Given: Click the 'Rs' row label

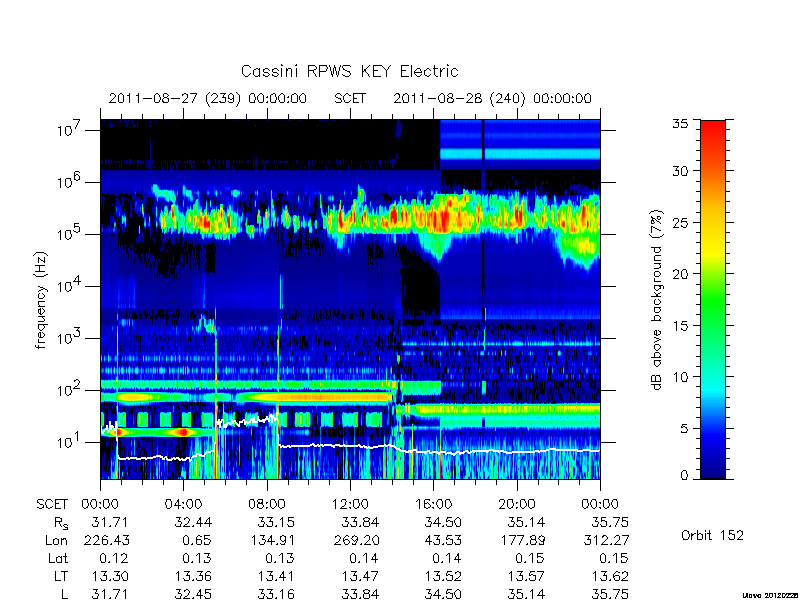Looking at the screenshot, I should (61, 523).
